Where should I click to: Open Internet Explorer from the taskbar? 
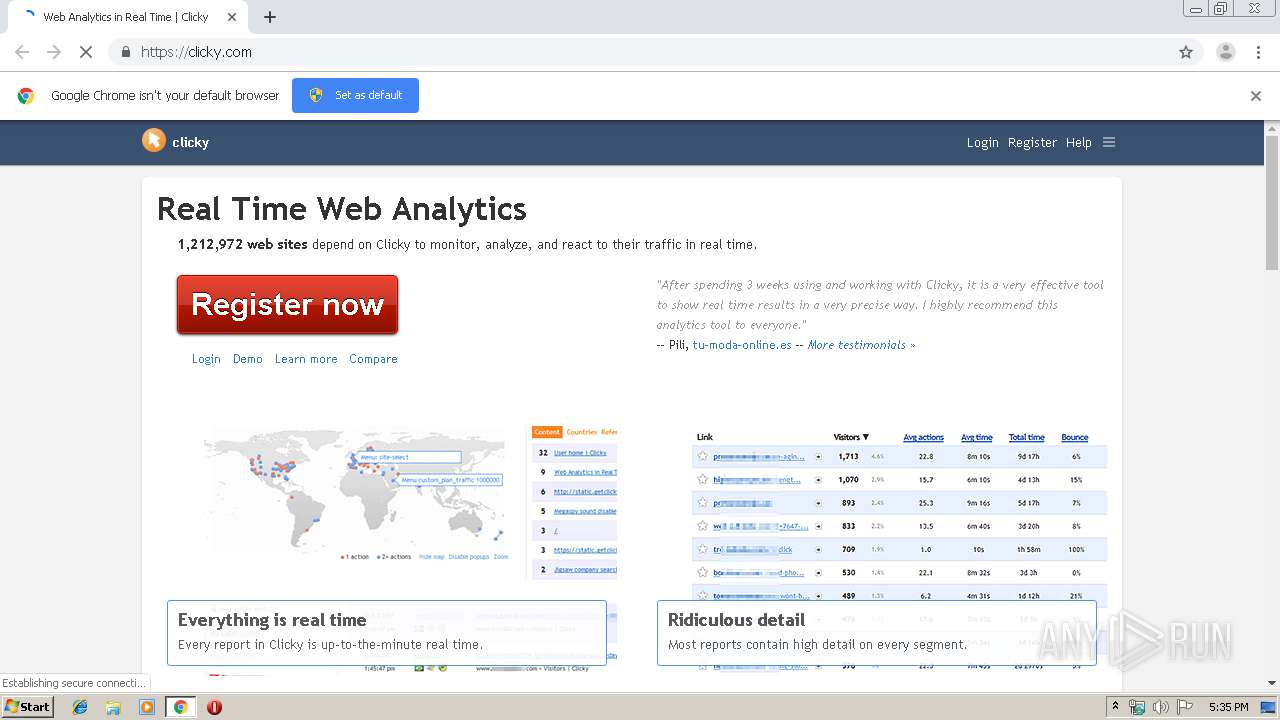coord(80,707)
